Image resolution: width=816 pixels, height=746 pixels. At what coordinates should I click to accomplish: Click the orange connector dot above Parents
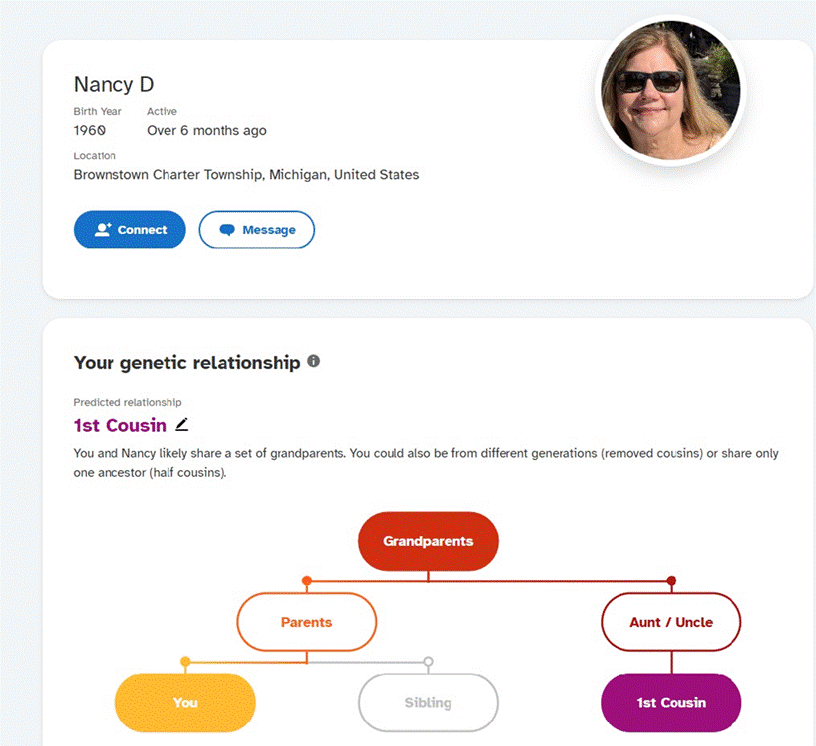tap(307, 580)
